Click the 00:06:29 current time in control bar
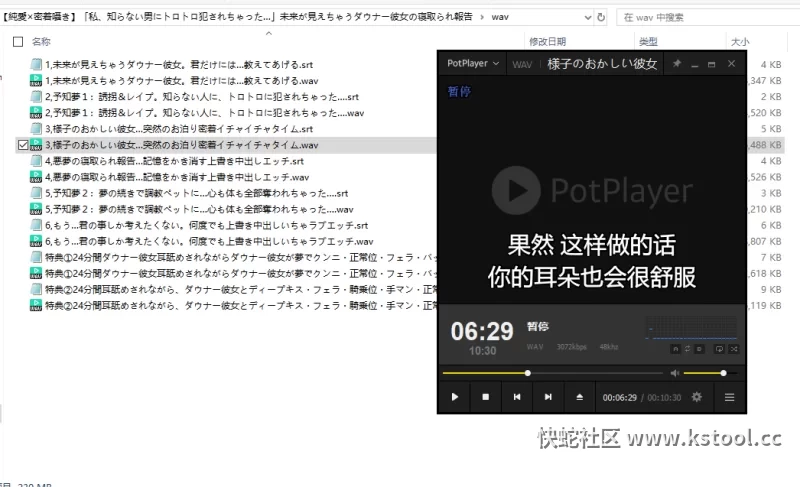This screenshot has height=487, width=800. click(x=619, y=398)
